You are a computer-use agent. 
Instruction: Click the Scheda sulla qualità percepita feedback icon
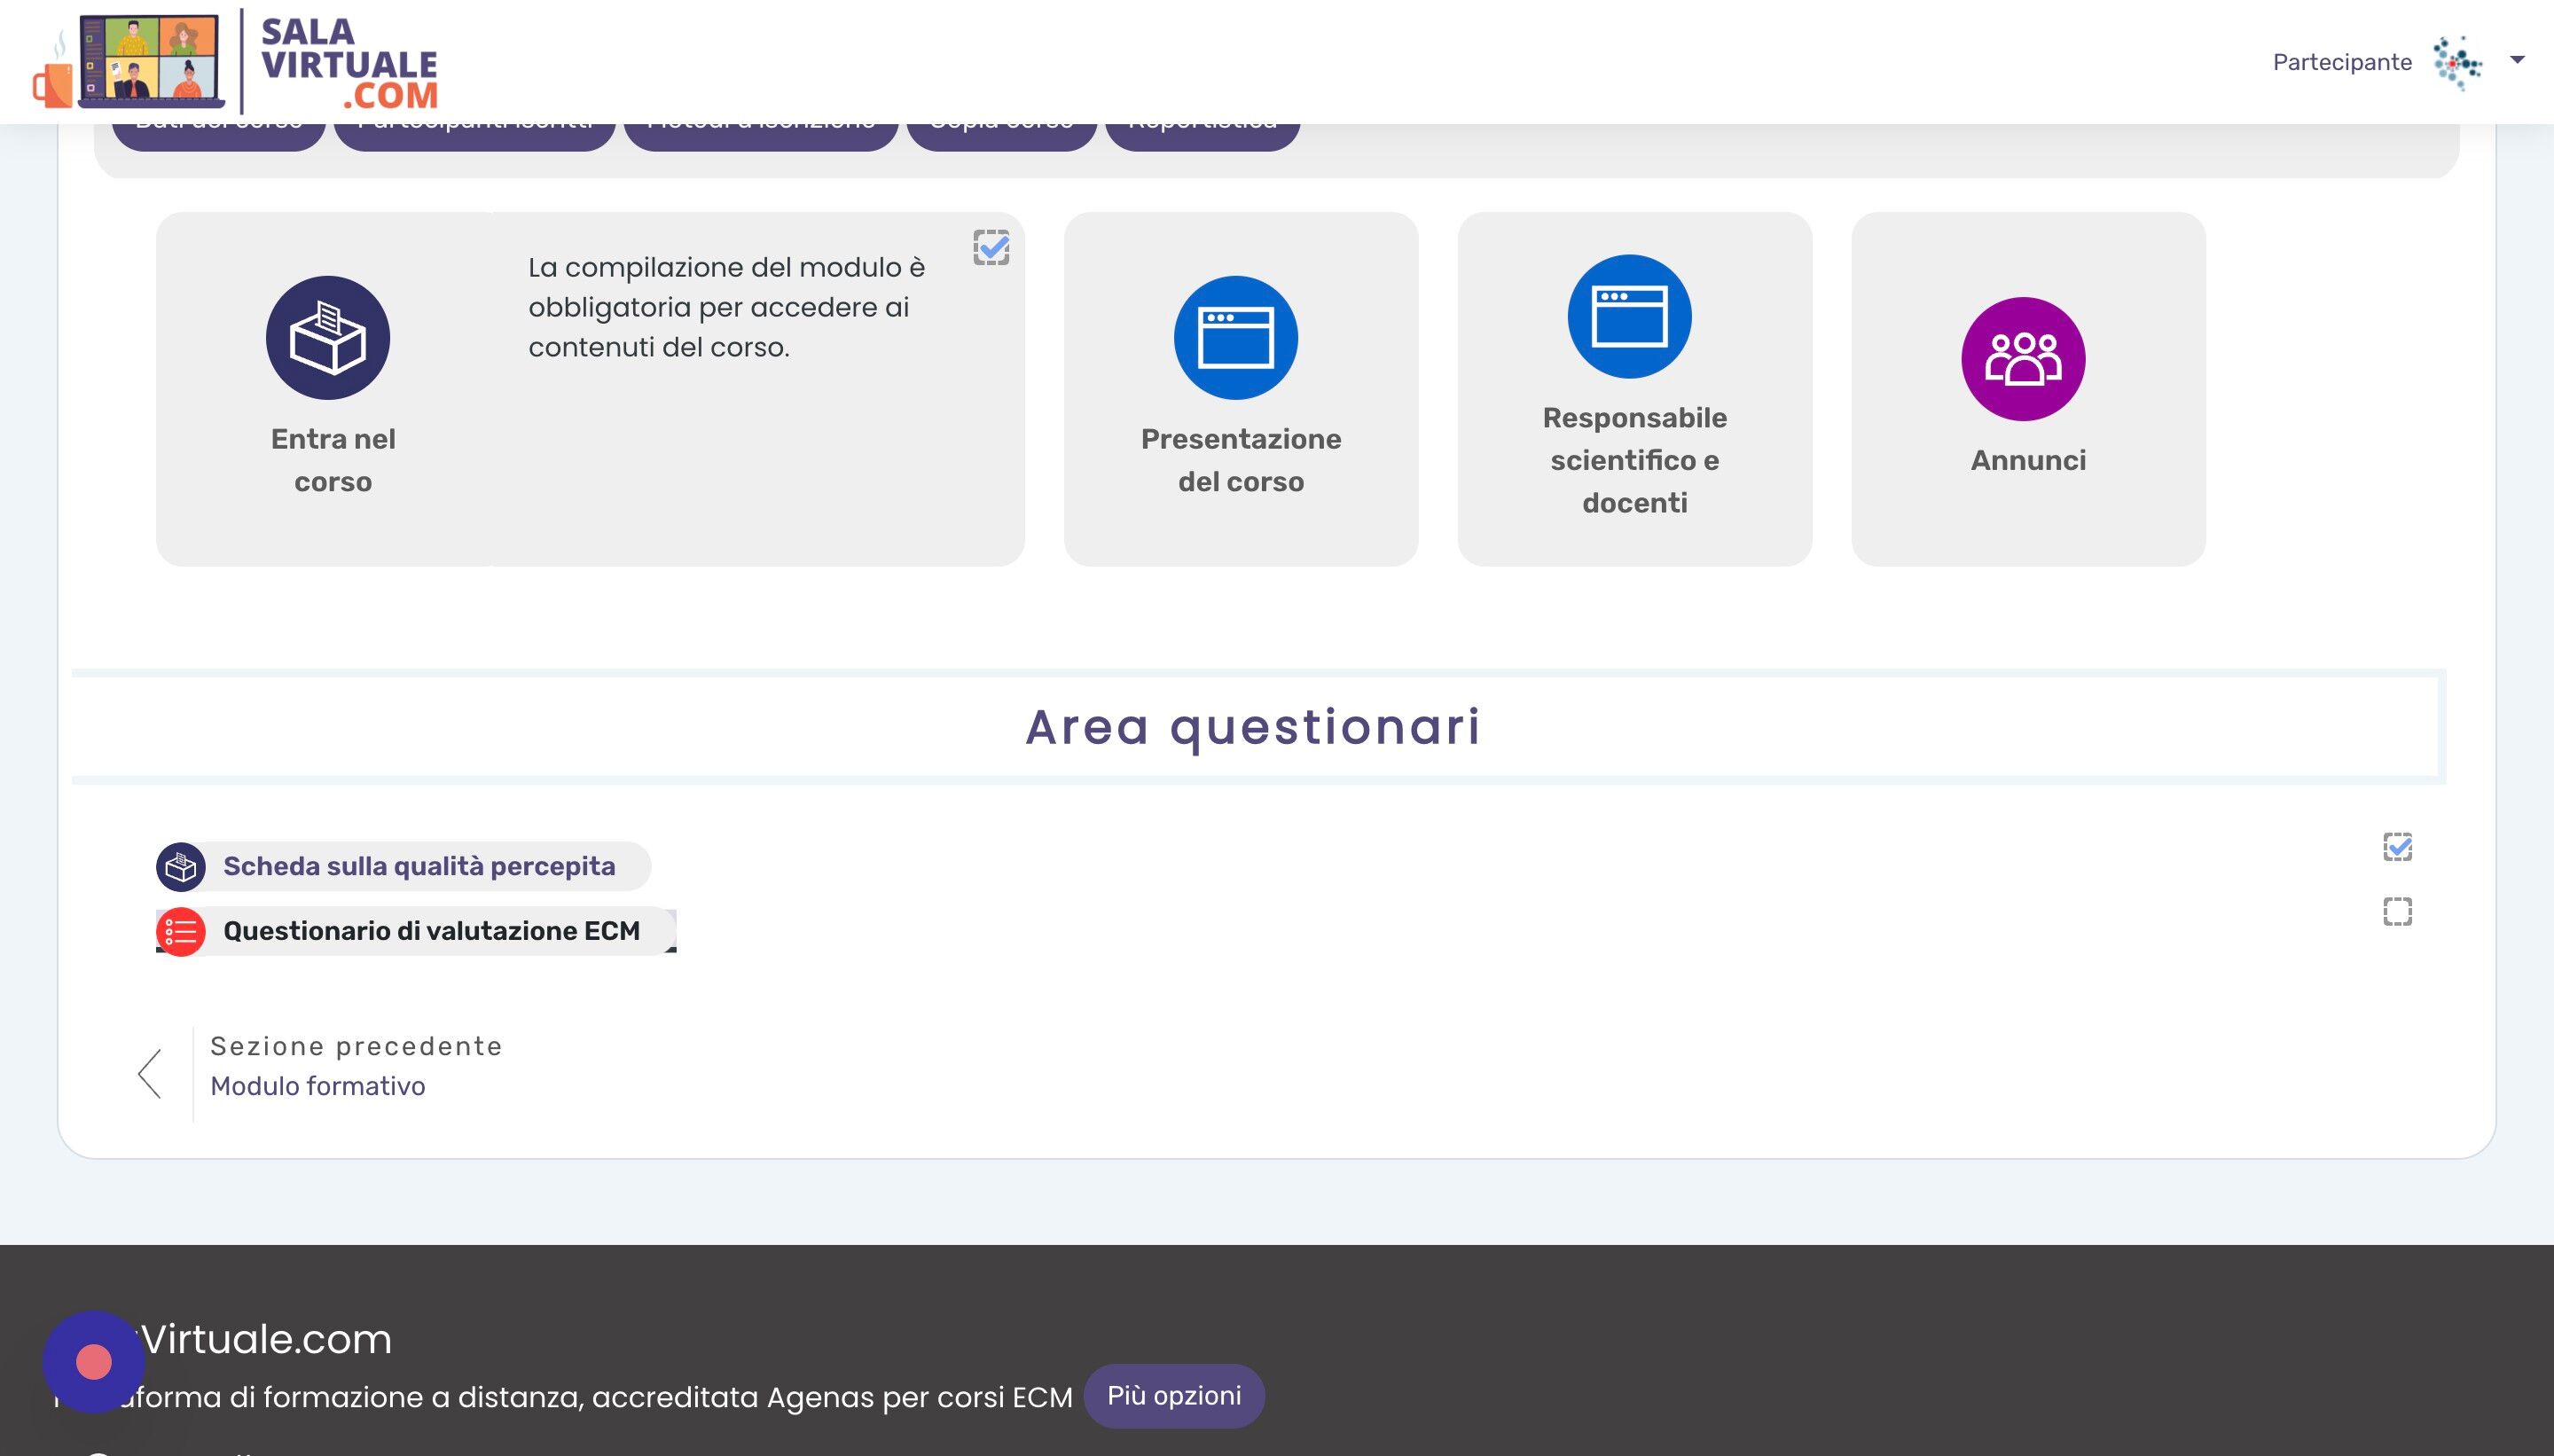pyautogui.click(x=181, y=867)
